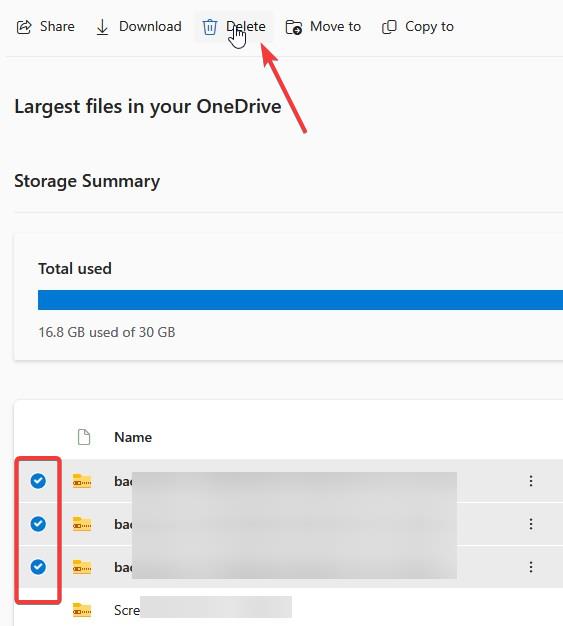
Task: Select the Copy to command label
Action: (429, 27)
